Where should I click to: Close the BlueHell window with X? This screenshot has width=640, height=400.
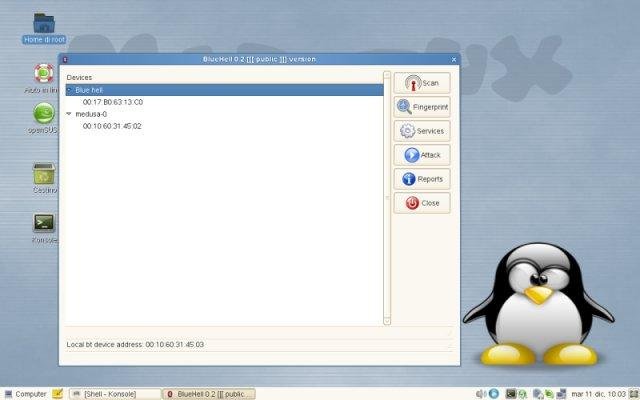(454, 60)
